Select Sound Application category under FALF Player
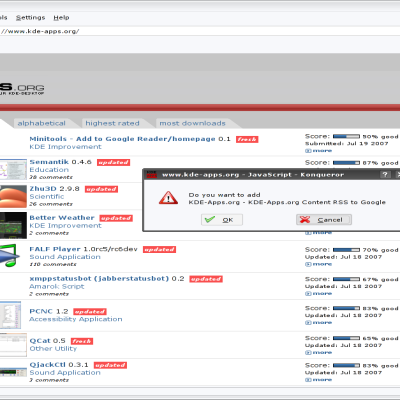This screenshot has width=400, height=400. tap(65, 257)
